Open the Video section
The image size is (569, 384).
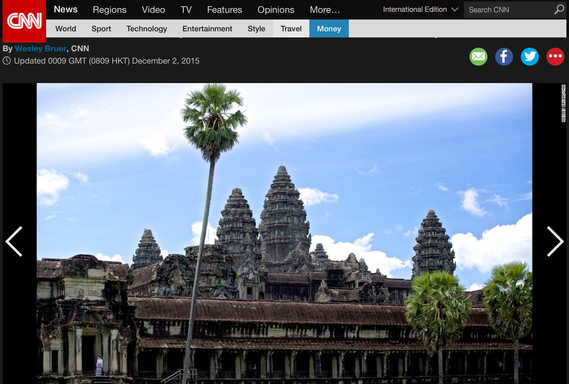pyautogui.click(x=153, y=10)
